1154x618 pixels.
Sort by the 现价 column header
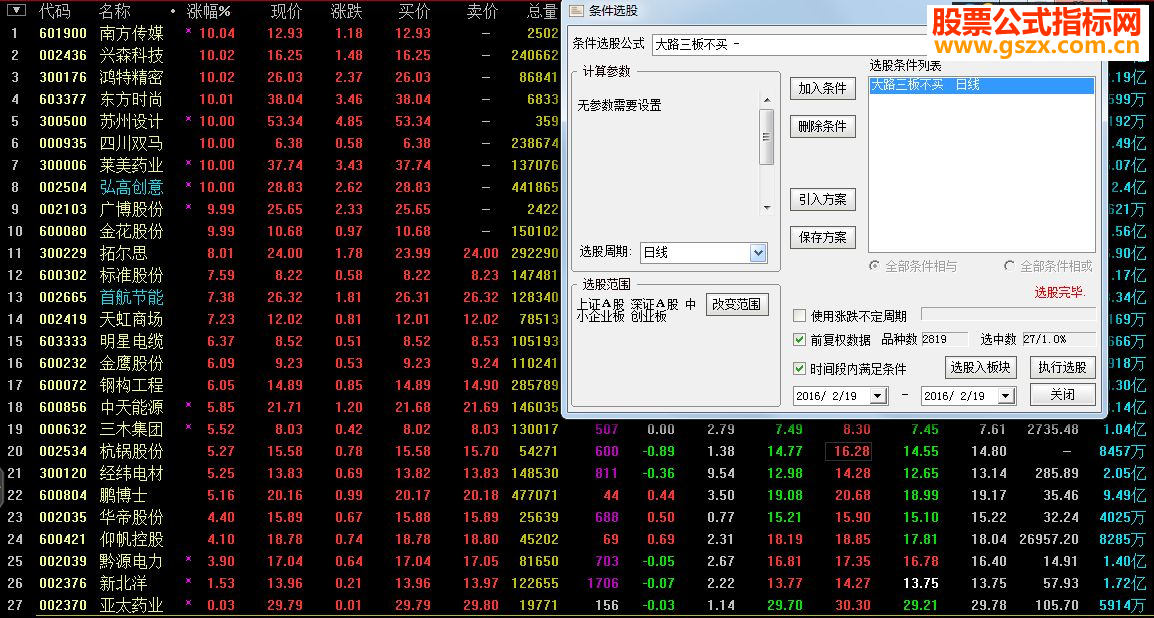(286, 11)
